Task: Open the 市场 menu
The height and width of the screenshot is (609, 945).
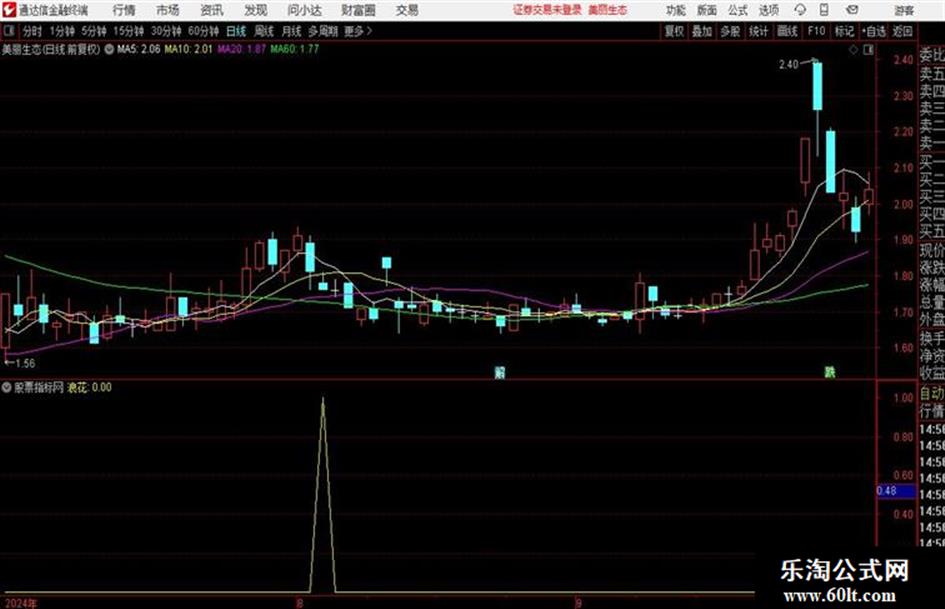Action: [168, 10]
